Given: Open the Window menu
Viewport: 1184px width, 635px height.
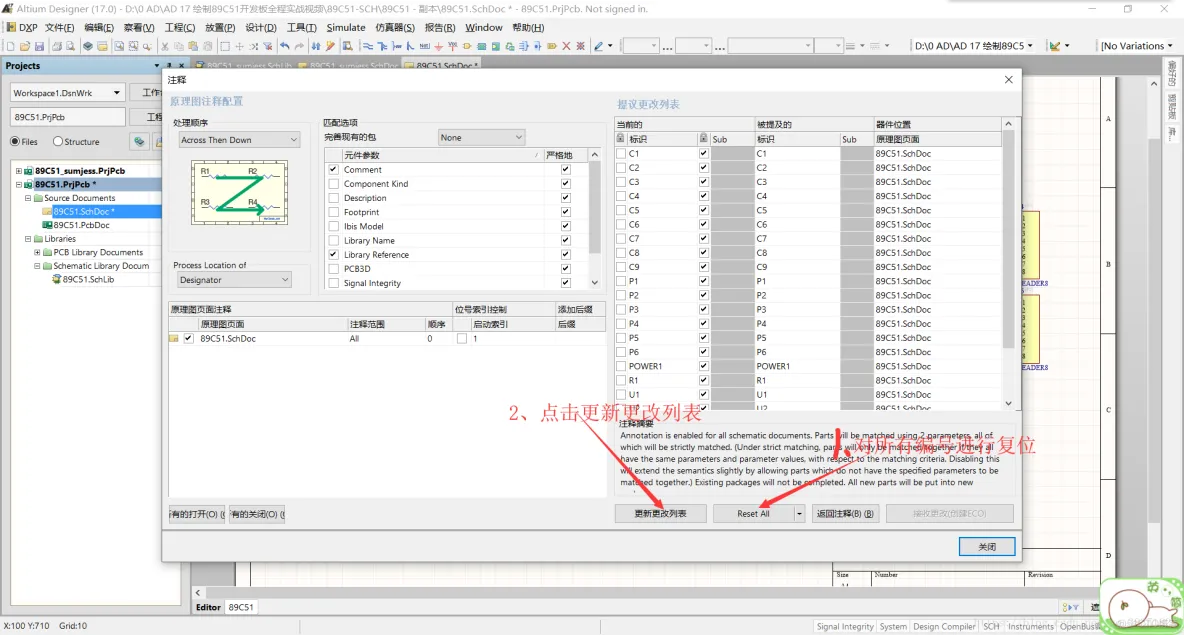Looking at the screenshot, I should coord(483,27).
